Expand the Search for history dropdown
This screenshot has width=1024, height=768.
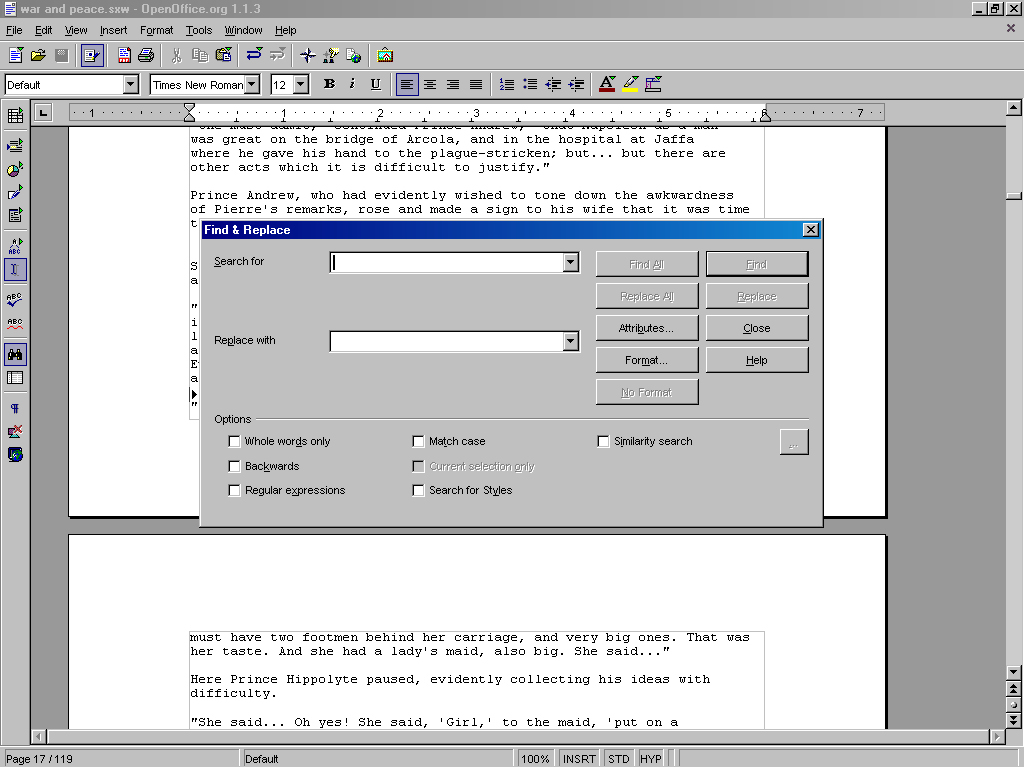point(570,262)
